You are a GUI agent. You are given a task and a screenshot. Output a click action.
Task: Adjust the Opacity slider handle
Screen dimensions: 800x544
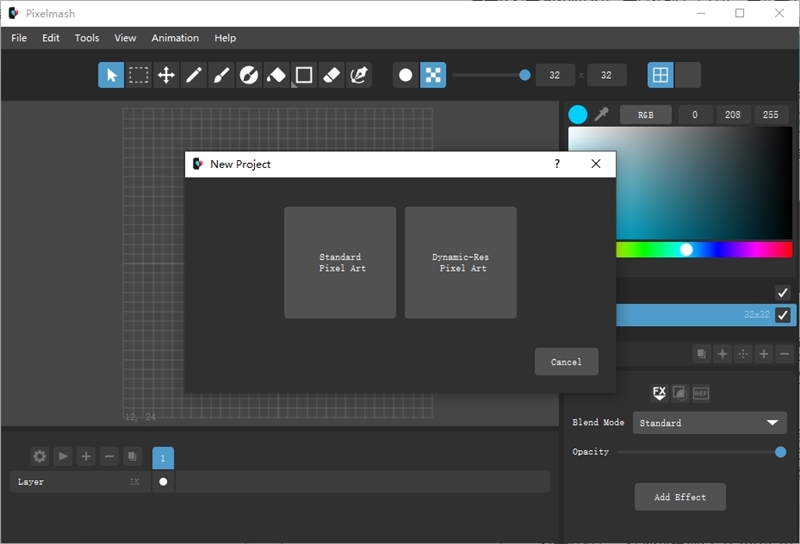pos(780,452)
